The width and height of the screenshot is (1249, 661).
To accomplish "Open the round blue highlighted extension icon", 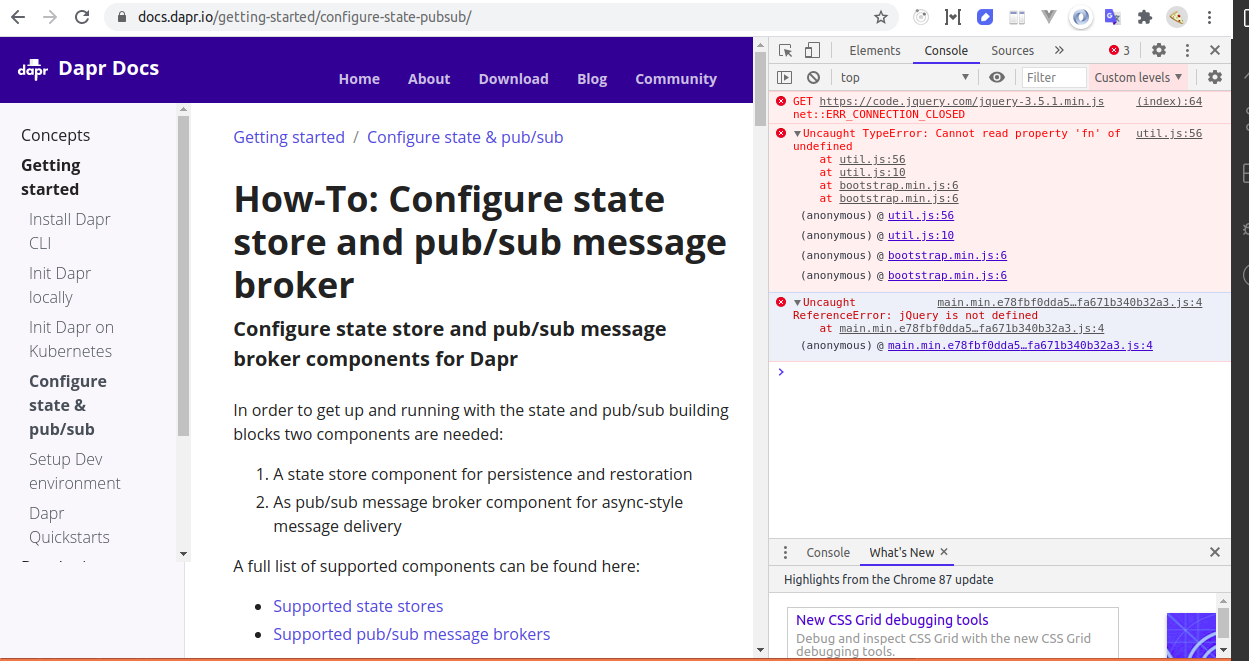I will click(1081, 17).
